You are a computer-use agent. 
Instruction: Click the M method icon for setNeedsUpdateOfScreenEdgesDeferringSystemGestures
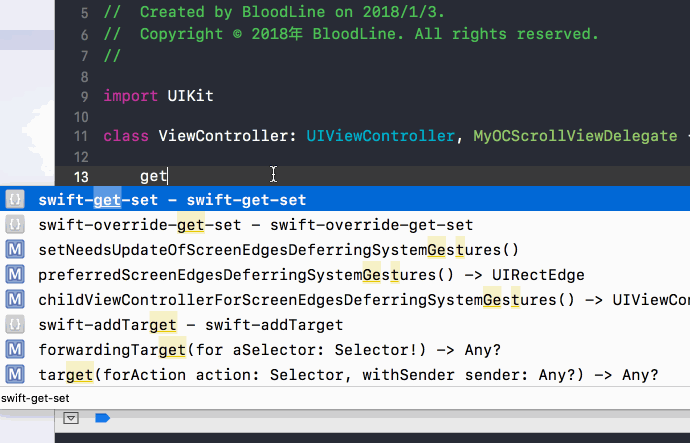tap(15, 250)
